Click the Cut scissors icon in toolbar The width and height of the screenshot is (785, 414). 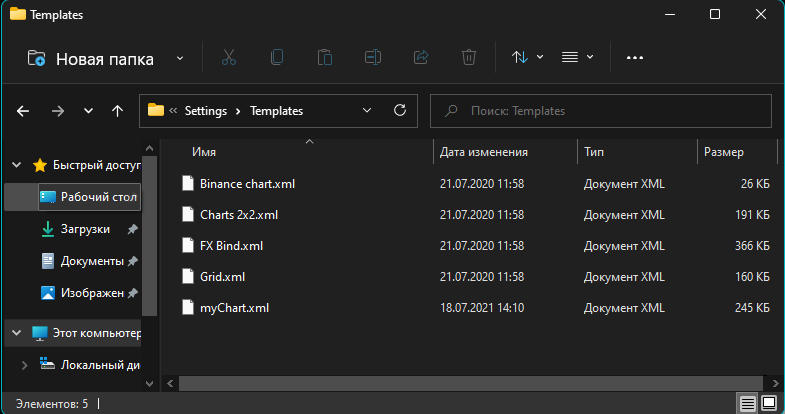click(228, 58)
